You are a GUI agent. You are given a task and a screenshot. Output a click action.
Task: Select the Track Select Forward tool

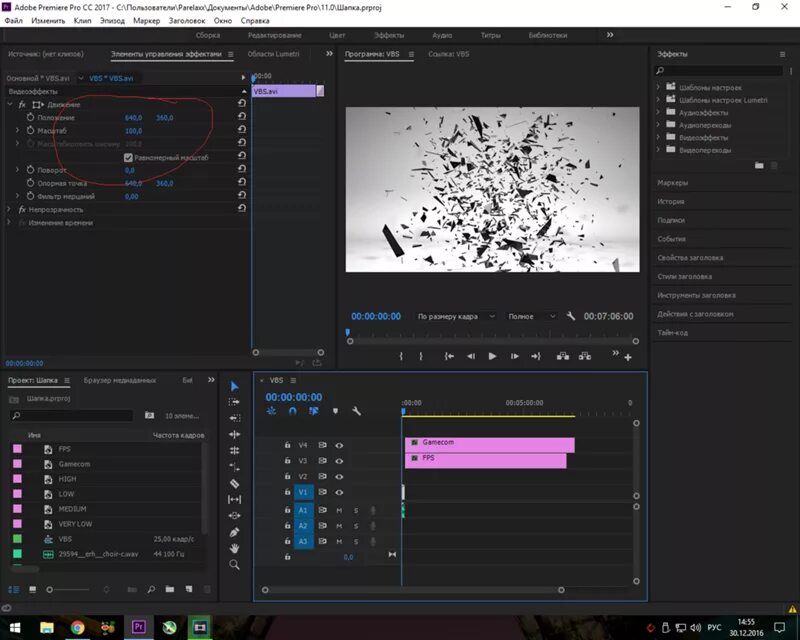234,402
